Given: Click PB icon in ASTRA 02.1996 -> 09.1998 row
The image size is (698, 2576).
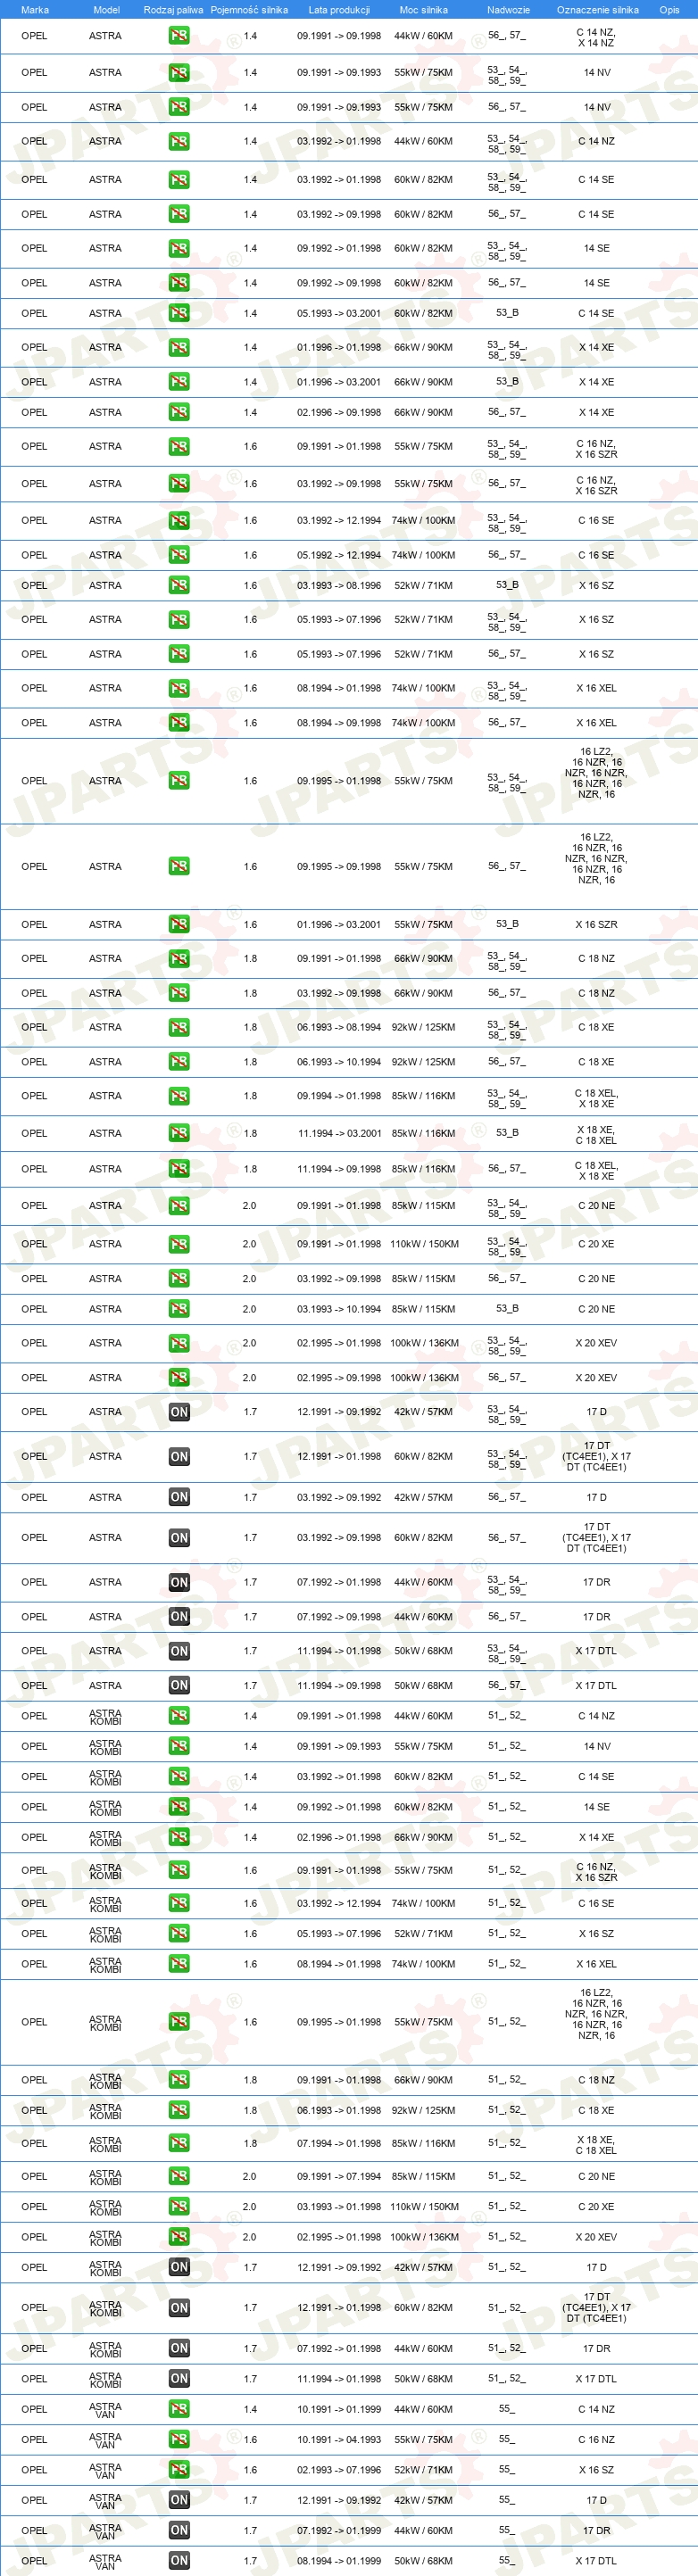Looking at the screenshot, I should click(x=179, y=412).
